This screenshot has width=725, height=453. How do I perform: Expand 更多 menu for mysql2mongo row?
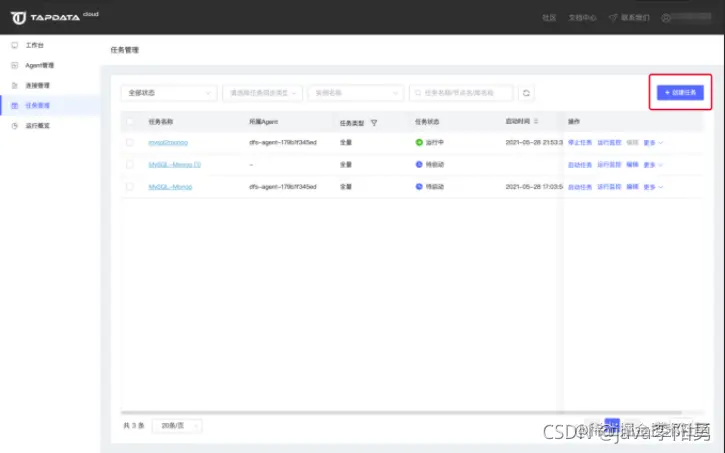[x=653, y=143]
